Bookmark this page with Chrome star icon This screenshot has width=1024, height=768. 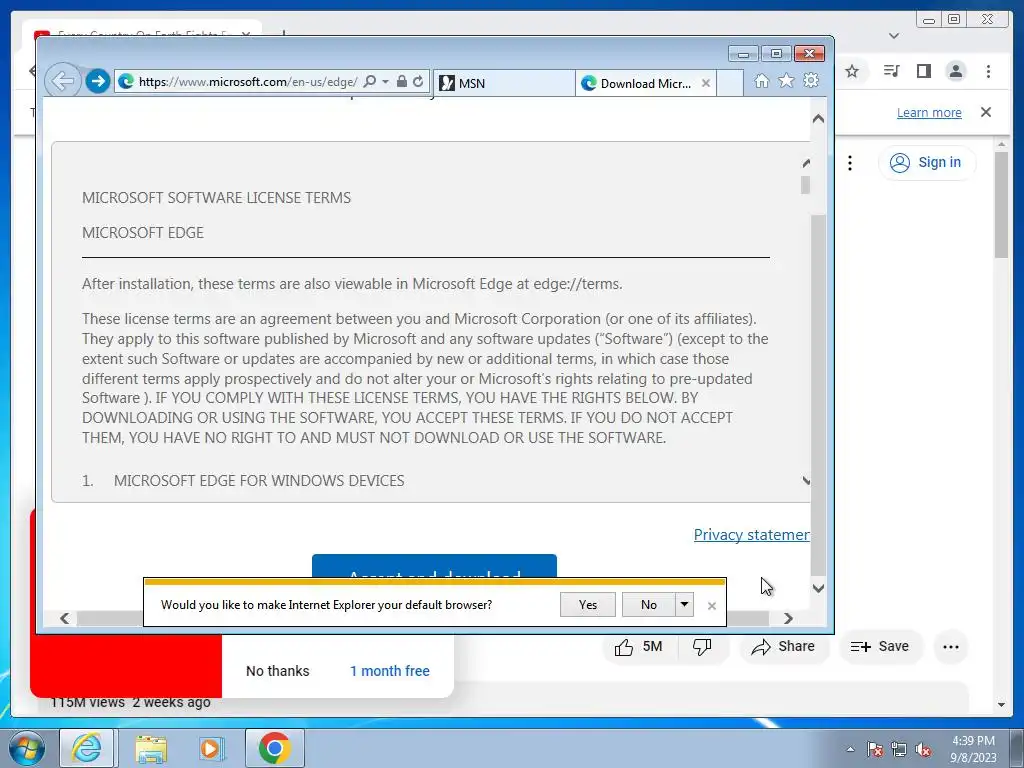852,71
